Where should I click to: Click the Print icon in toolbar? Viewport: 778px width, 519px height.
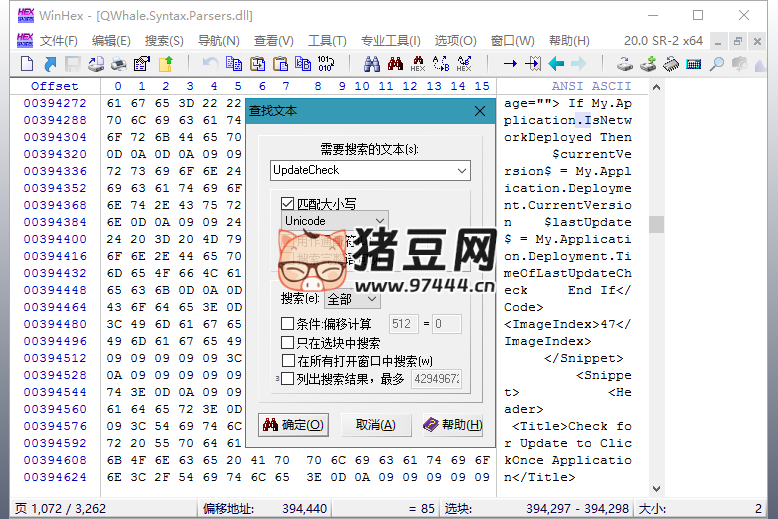pos(119,64)
